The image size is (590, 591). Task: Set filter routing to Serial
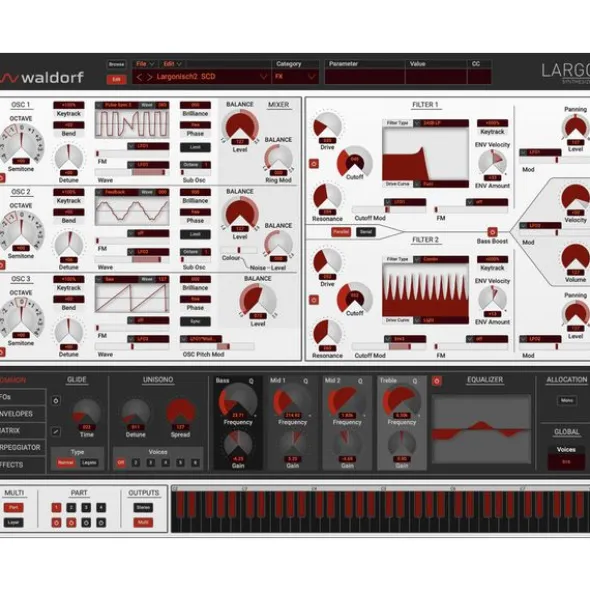point(366,232)
